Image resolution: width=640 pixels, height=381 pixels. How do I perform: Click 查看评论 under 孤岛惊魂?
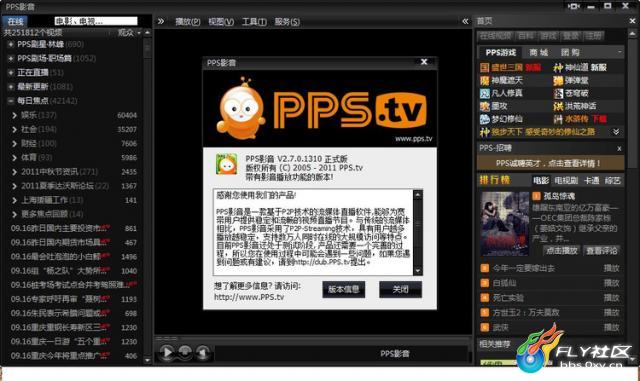602,251
